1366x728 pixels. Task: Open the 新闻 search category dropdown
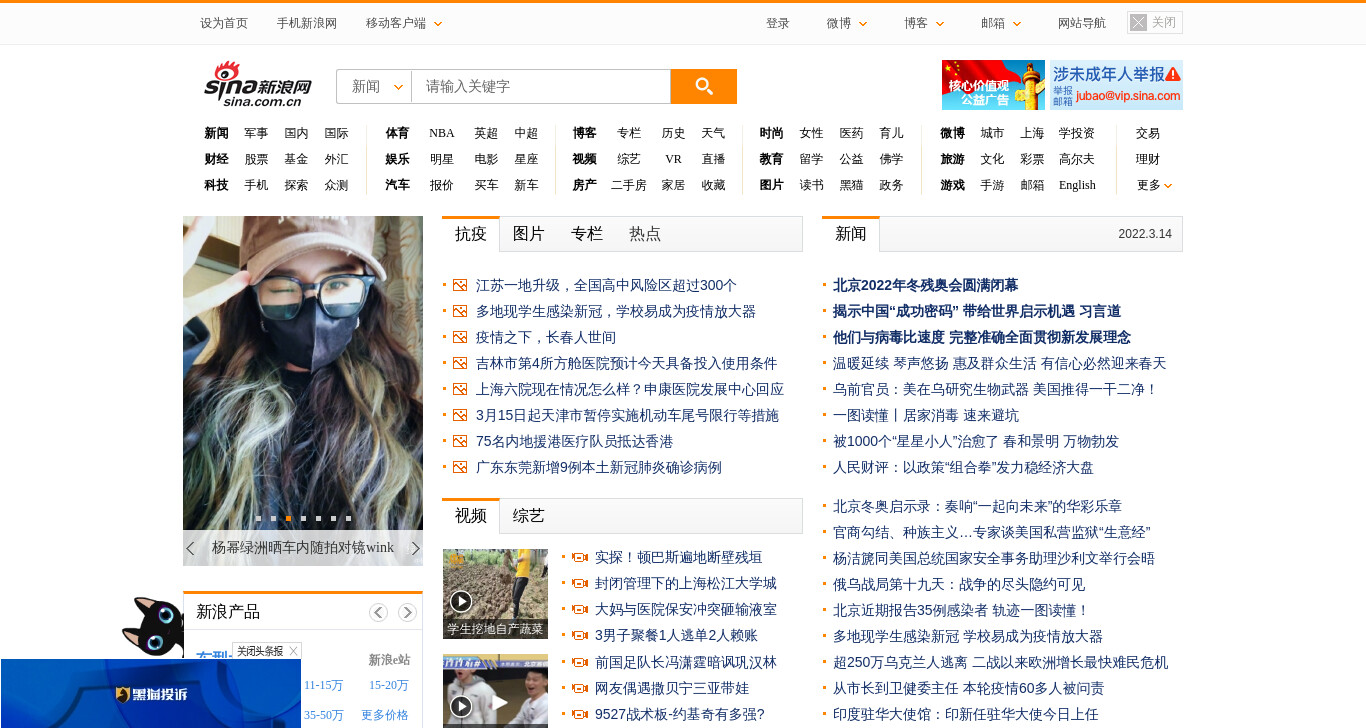point(374,86)
